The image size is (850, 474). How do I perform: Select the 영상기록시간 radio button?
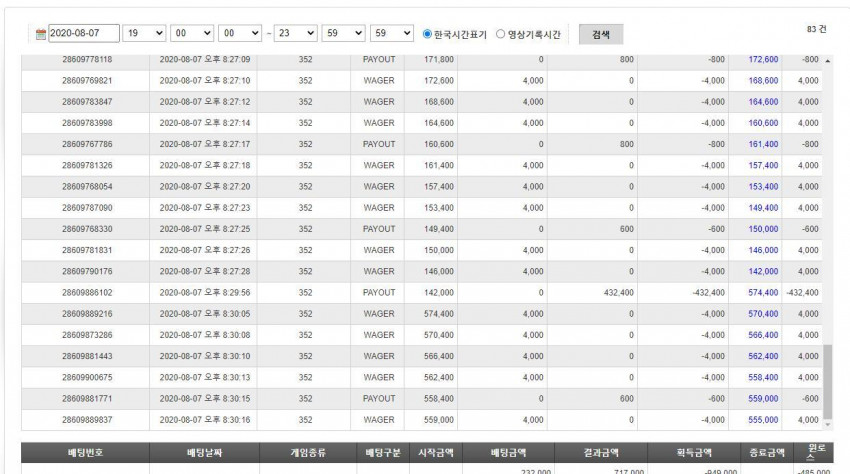tap(500, 34)
